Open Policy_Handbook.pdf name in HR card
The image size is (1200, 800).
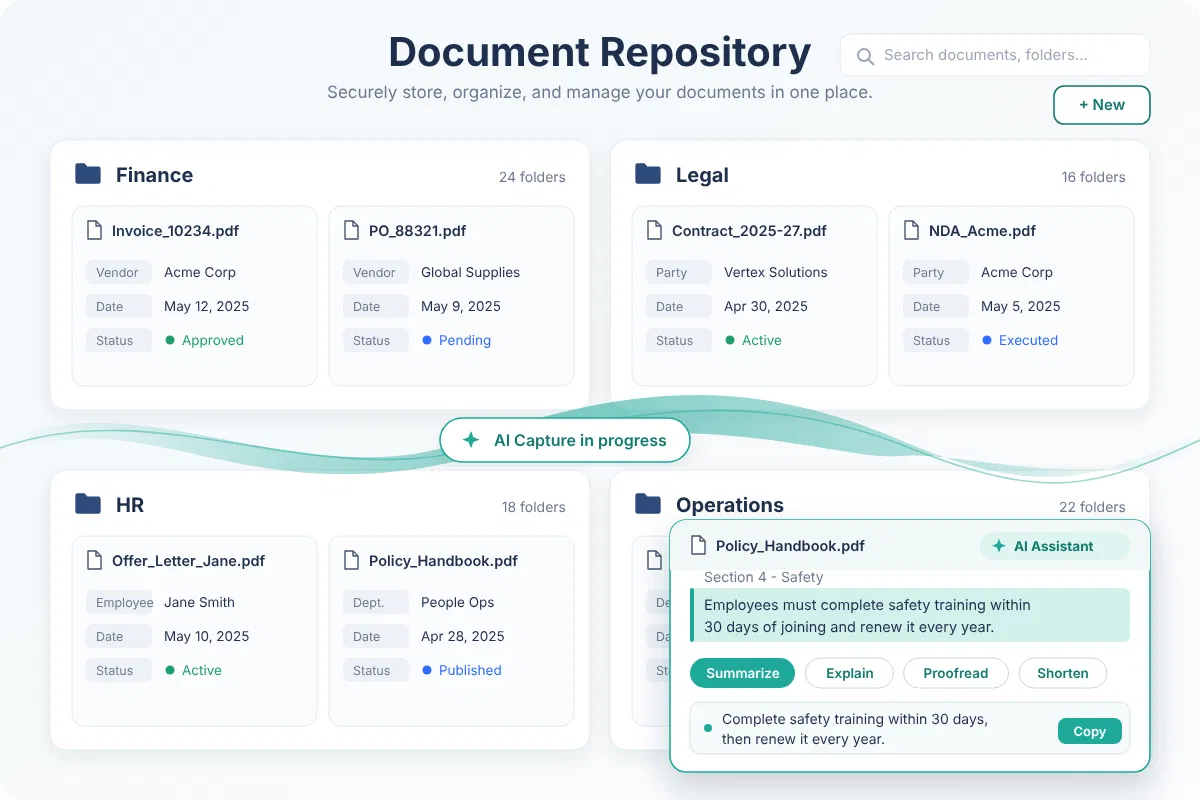click(443, 561)
